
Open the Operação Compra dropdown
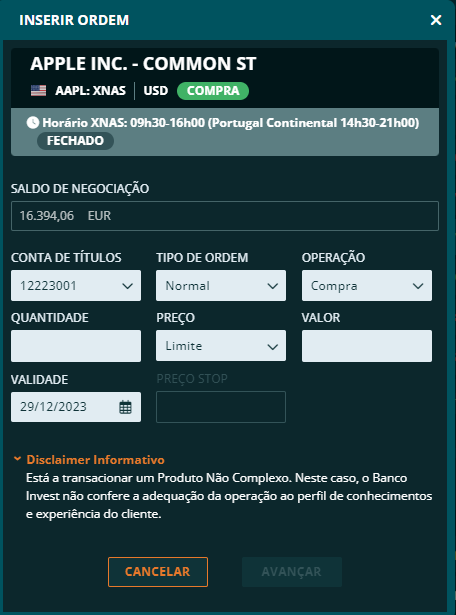pyautogui.click(x=367, y=286)
